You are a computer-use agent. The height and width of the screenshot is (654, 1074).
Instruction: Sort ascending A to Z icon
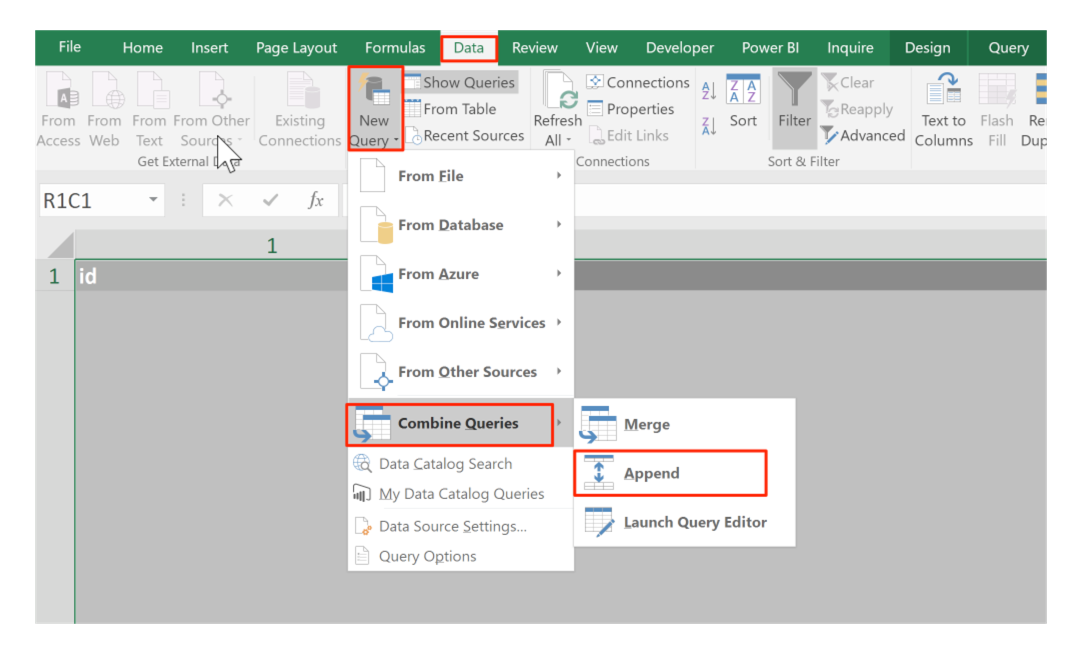pos(709,90)
